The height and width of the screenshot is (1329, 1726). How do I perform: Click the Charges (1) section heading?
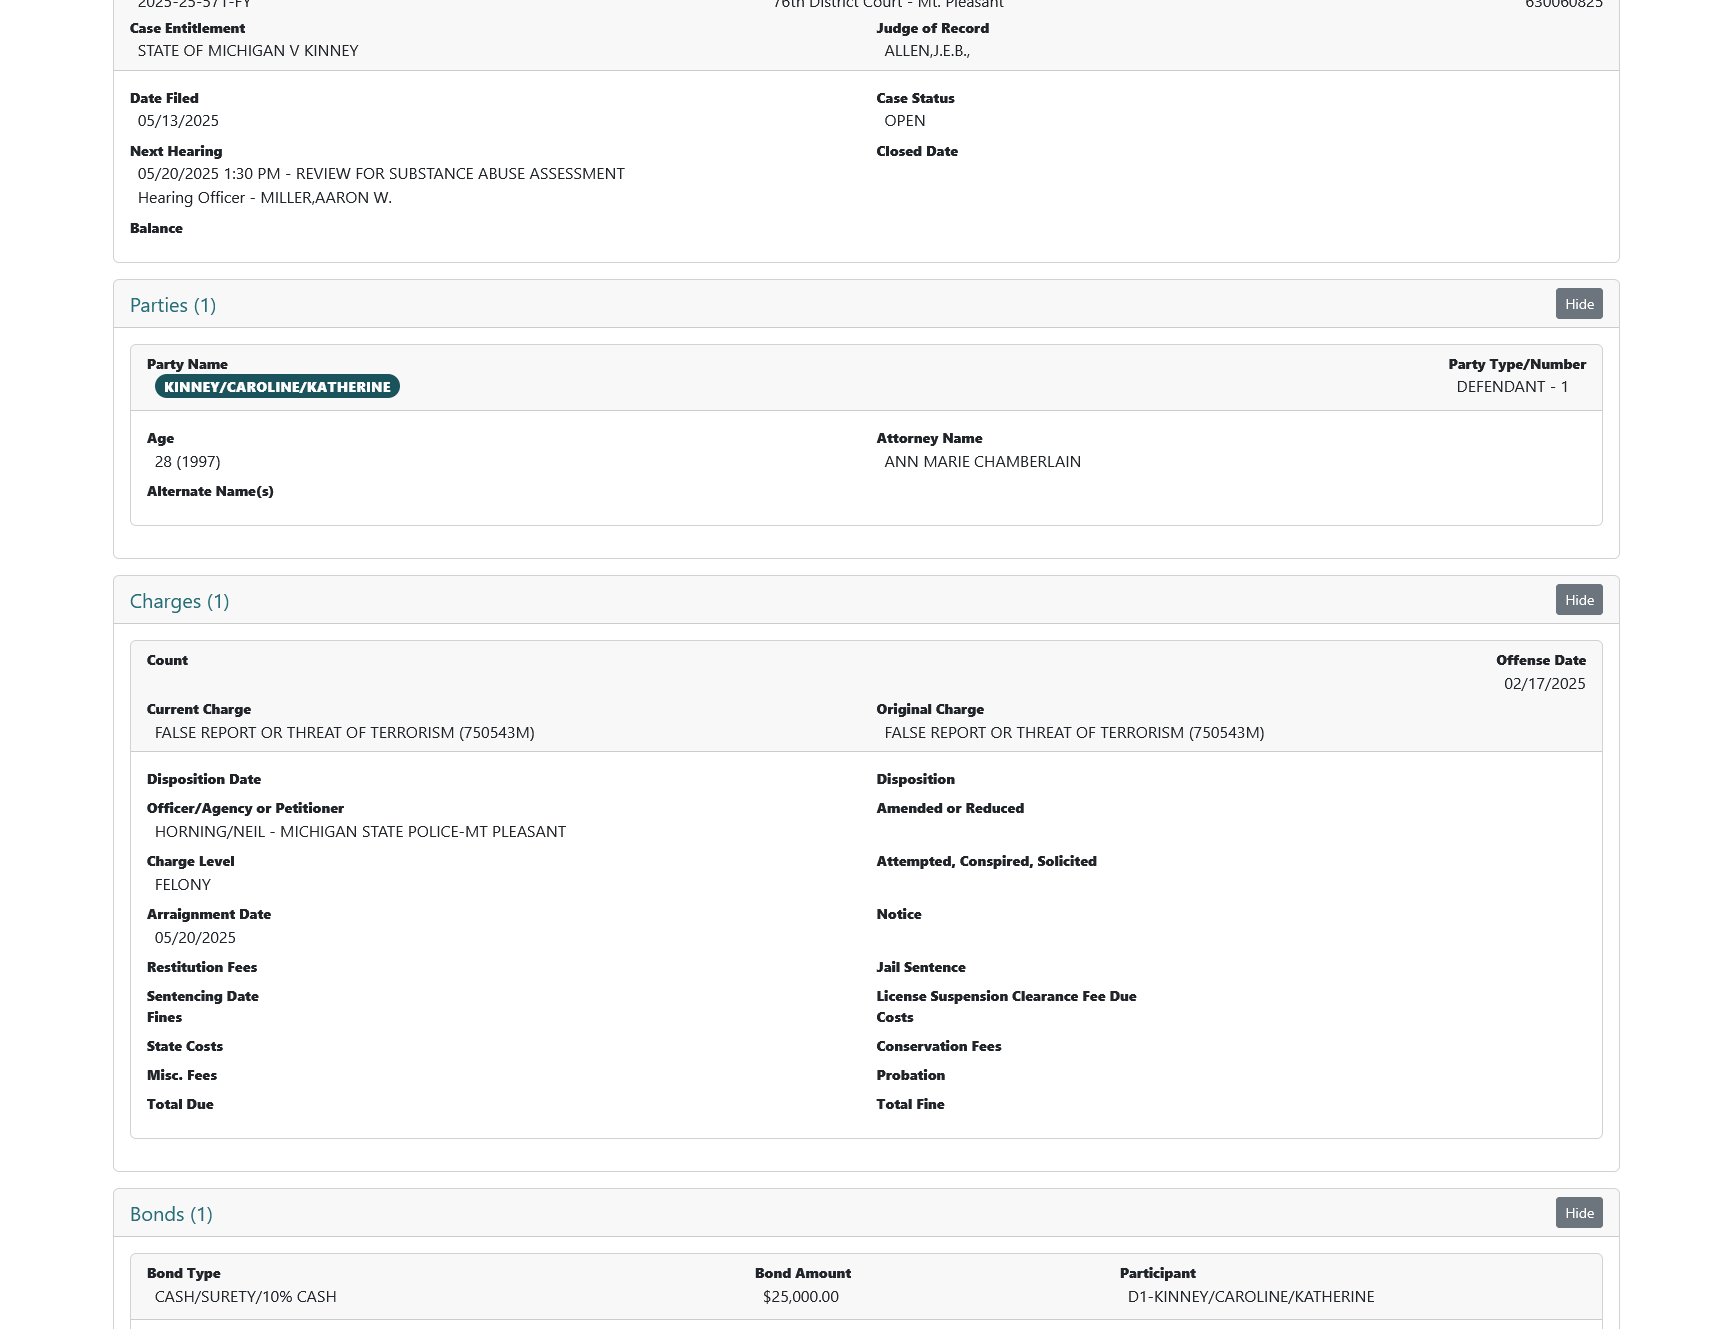point(180,601)
